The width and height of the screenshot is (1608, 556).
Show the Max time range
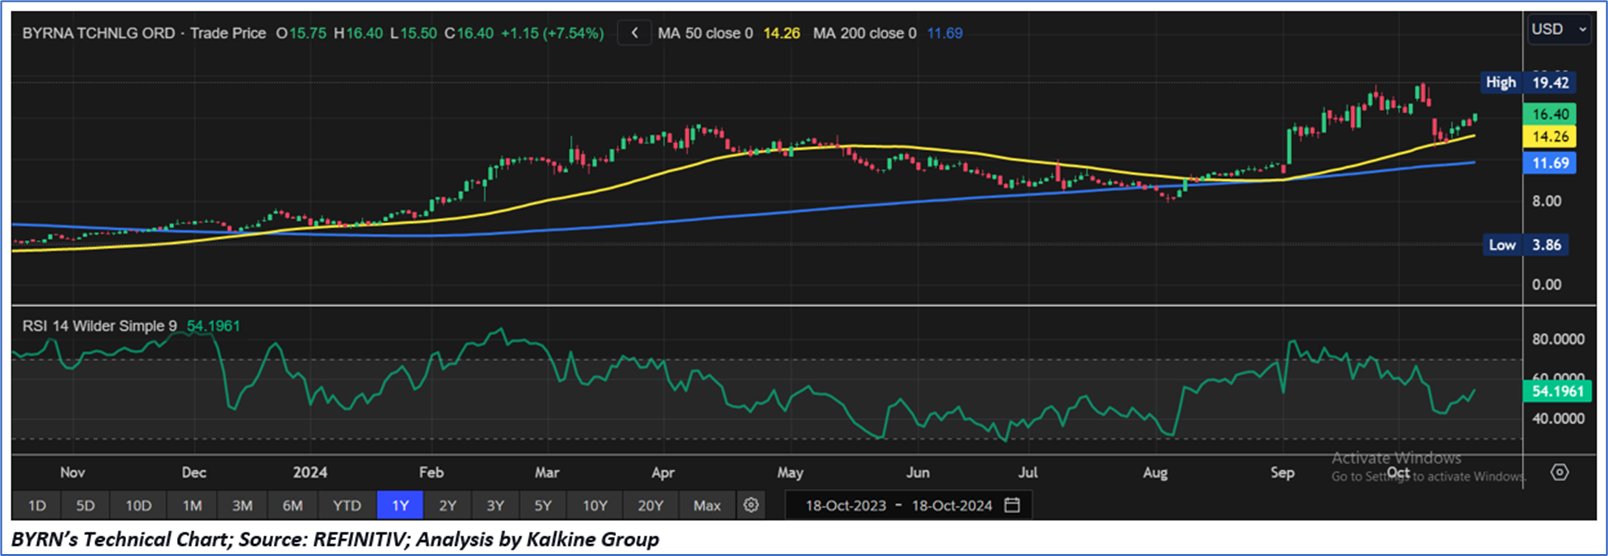[x=706, y=505]
